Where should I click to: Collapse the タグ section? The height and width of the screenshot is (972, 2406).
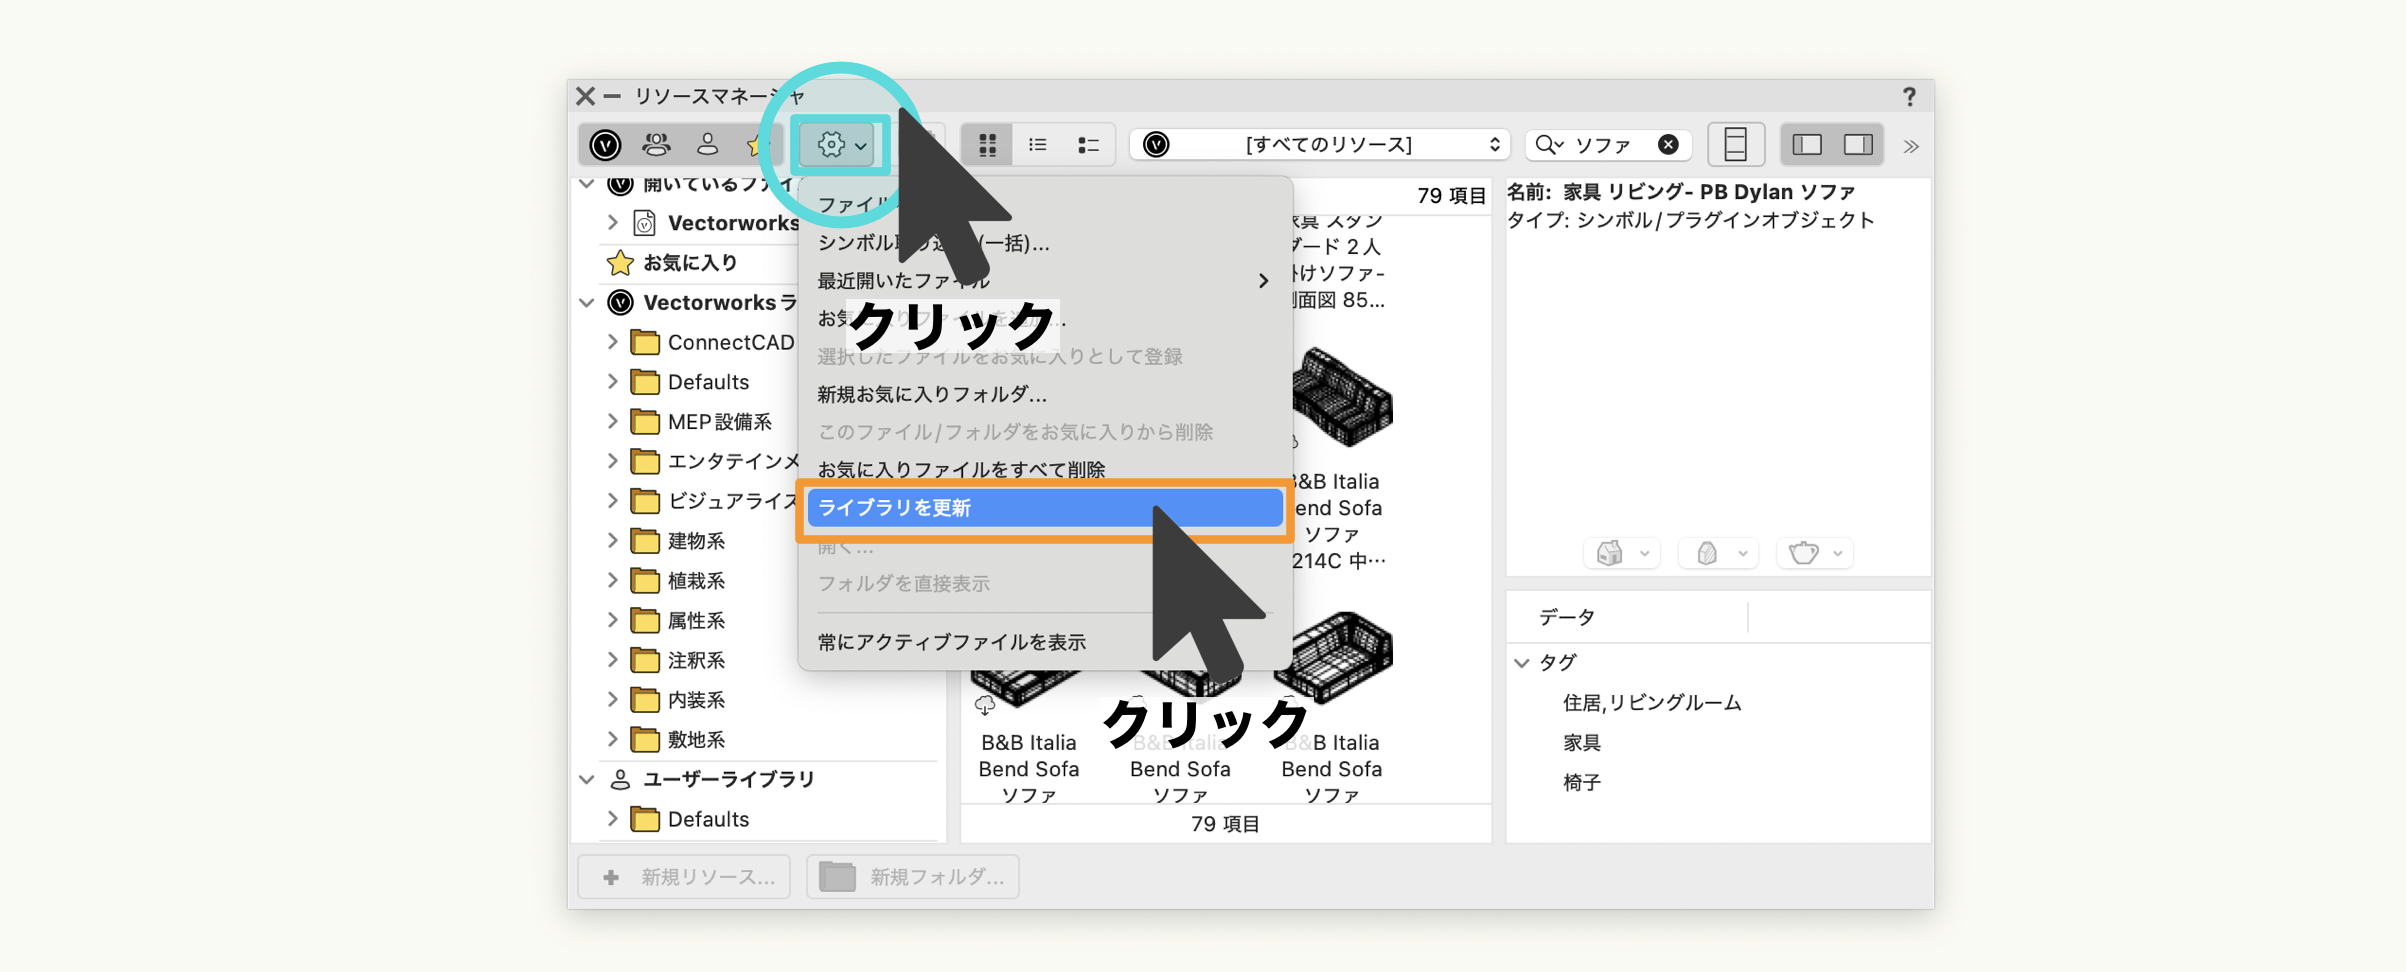tap(1522, 662)
